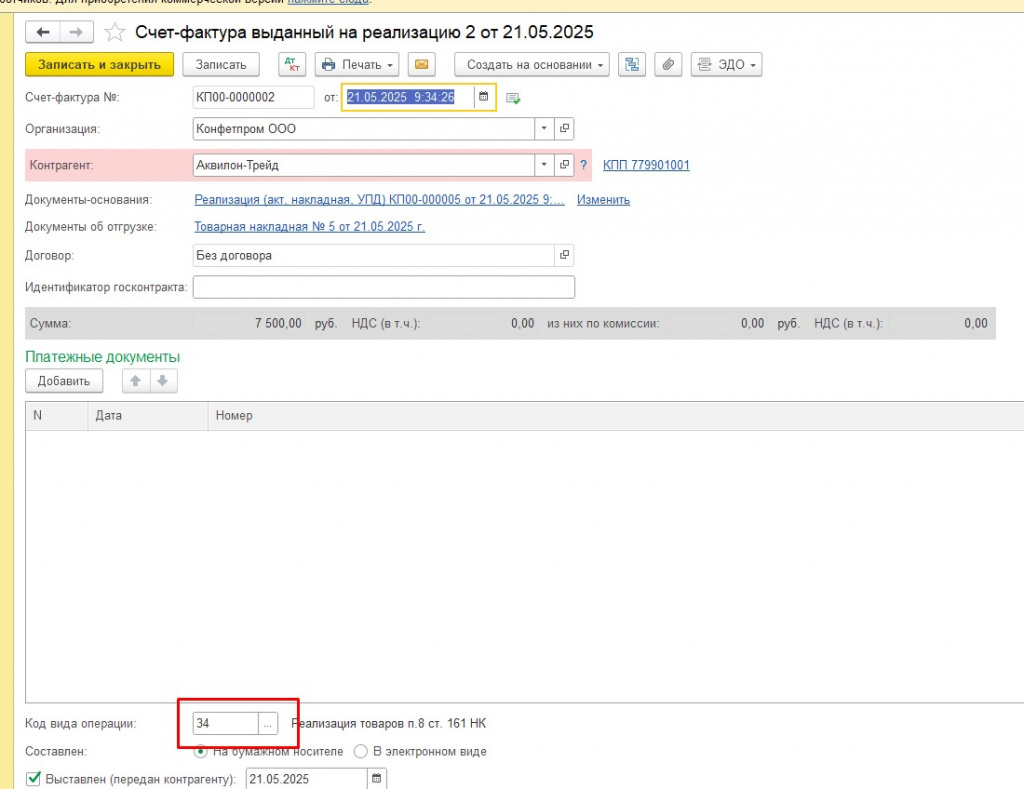Expand the Контрагент dropdown list
The width and height of the screenshot is (1024, 789).
(544, 165)
